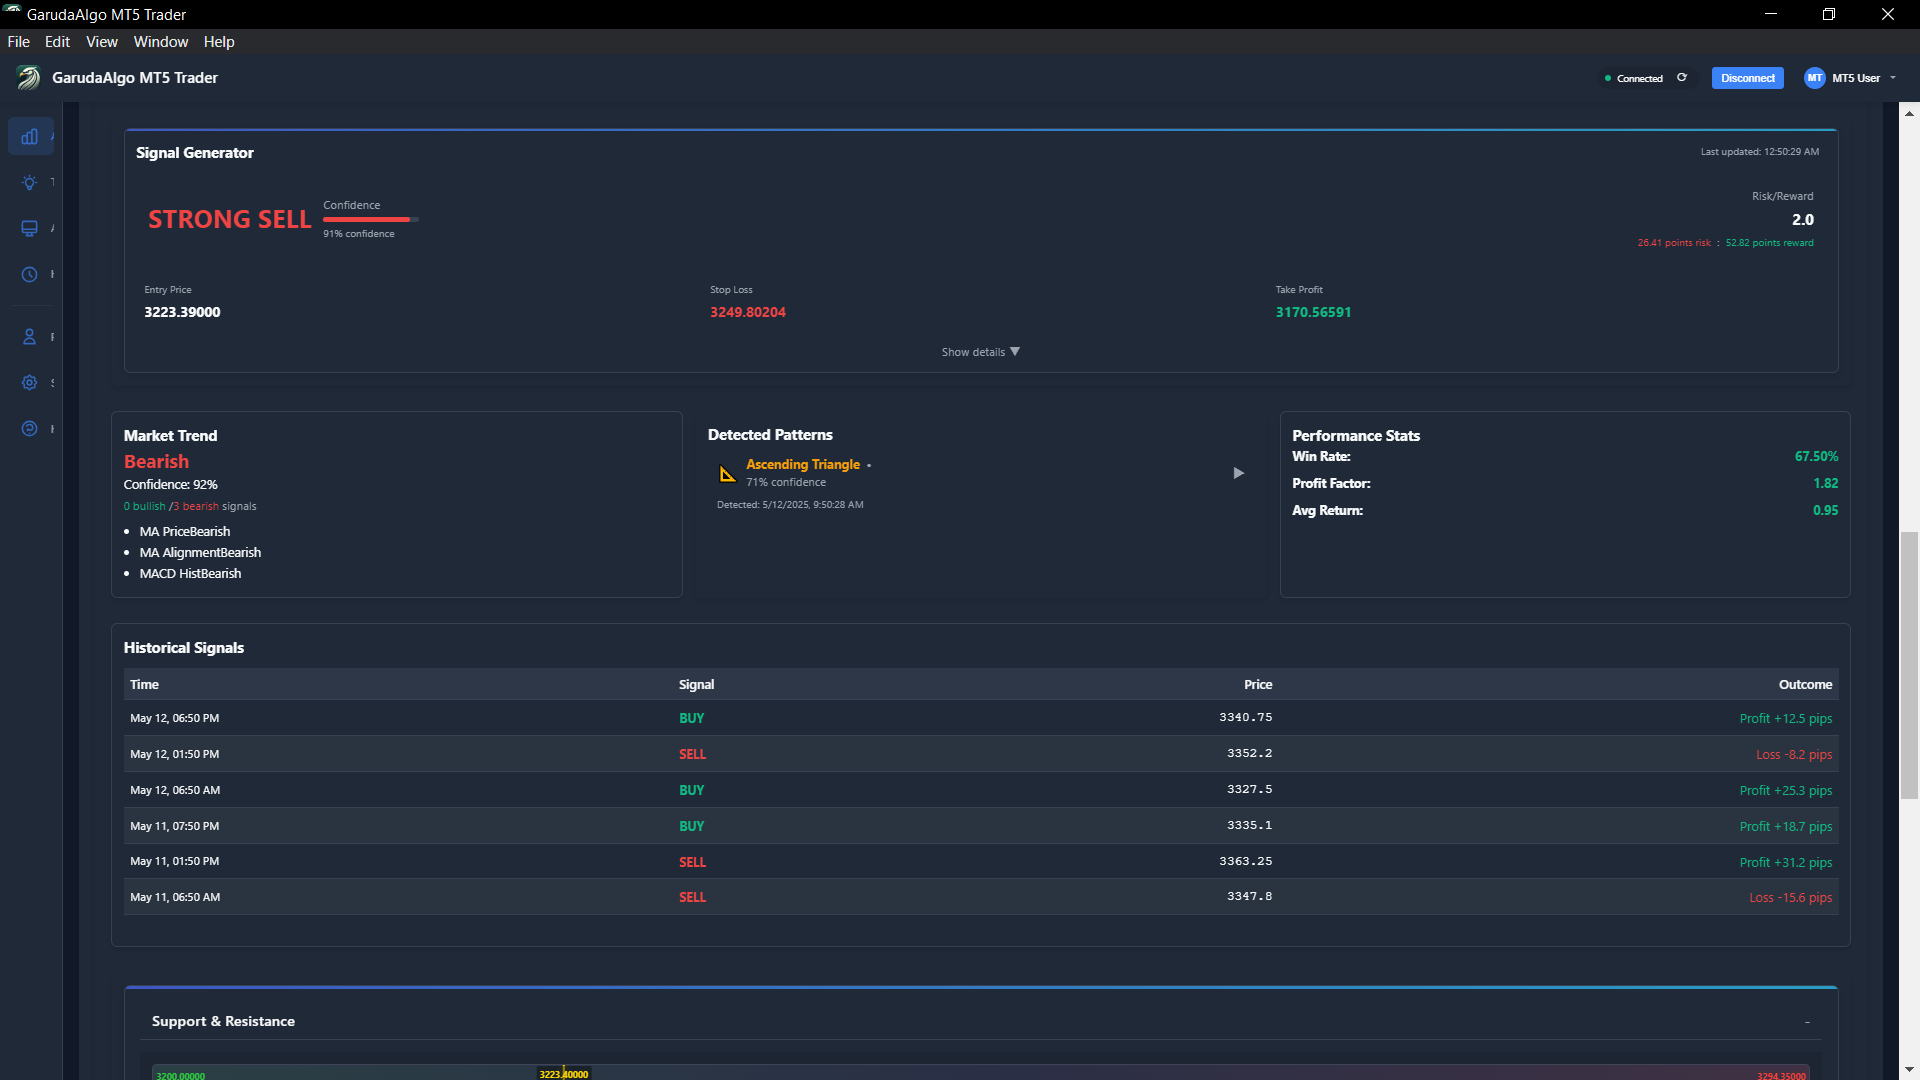Image resolution: width=1920 pixels, height=1080 pixels.
Task: Select the May 12 BUY signal row at 3340.75
Action: click(979, 718)
